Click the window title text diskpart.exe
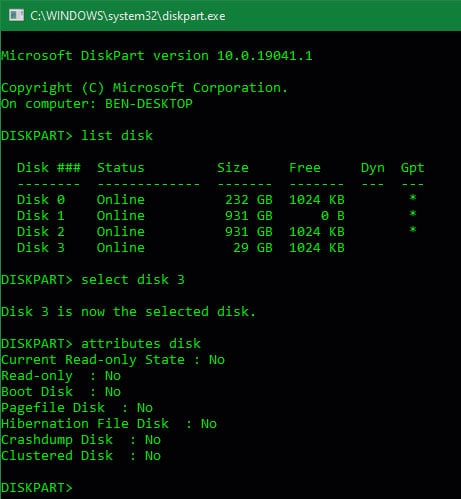The image size is (461, 499). click(128, 16)
